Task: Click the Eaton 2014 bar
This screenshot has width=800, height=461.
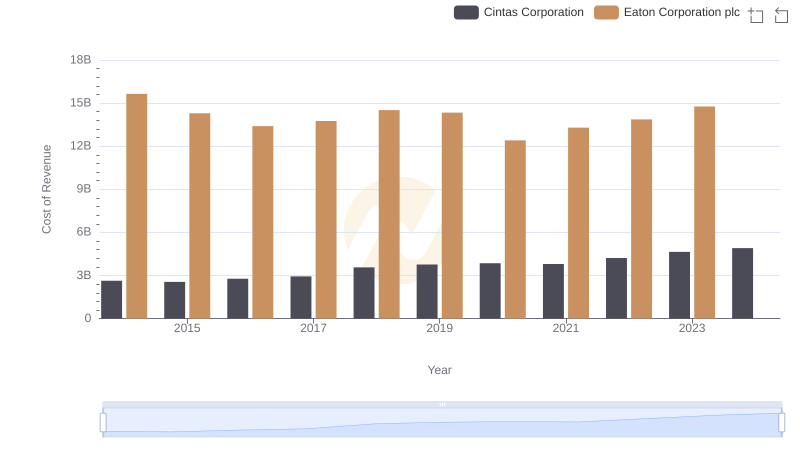Action: point(137,206)
